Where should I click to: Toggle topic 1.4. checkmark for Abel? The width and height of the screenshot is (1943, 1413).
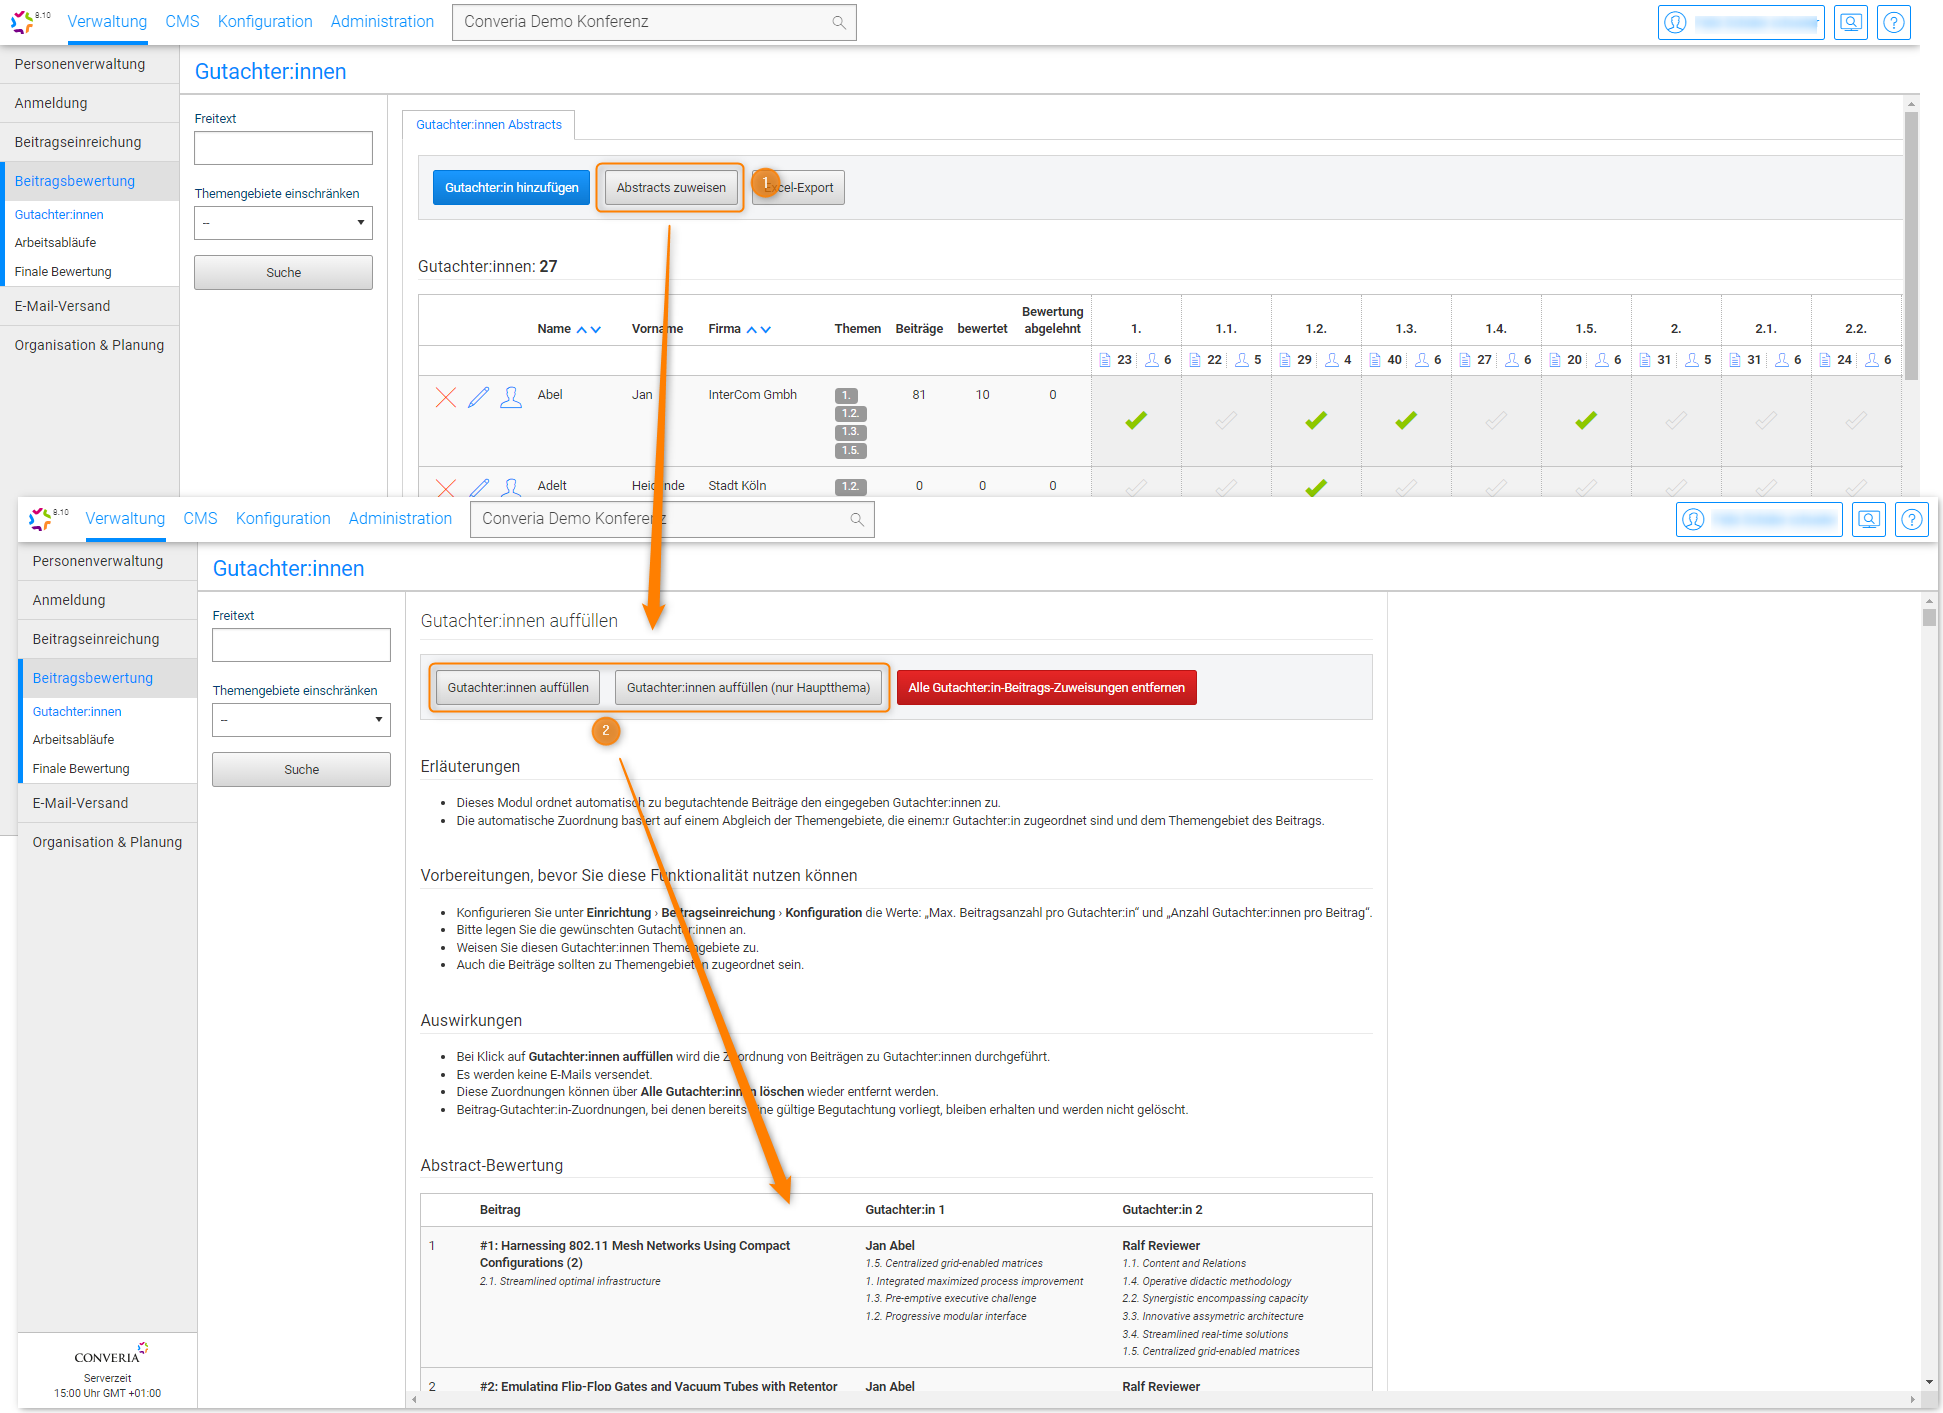1496,421
